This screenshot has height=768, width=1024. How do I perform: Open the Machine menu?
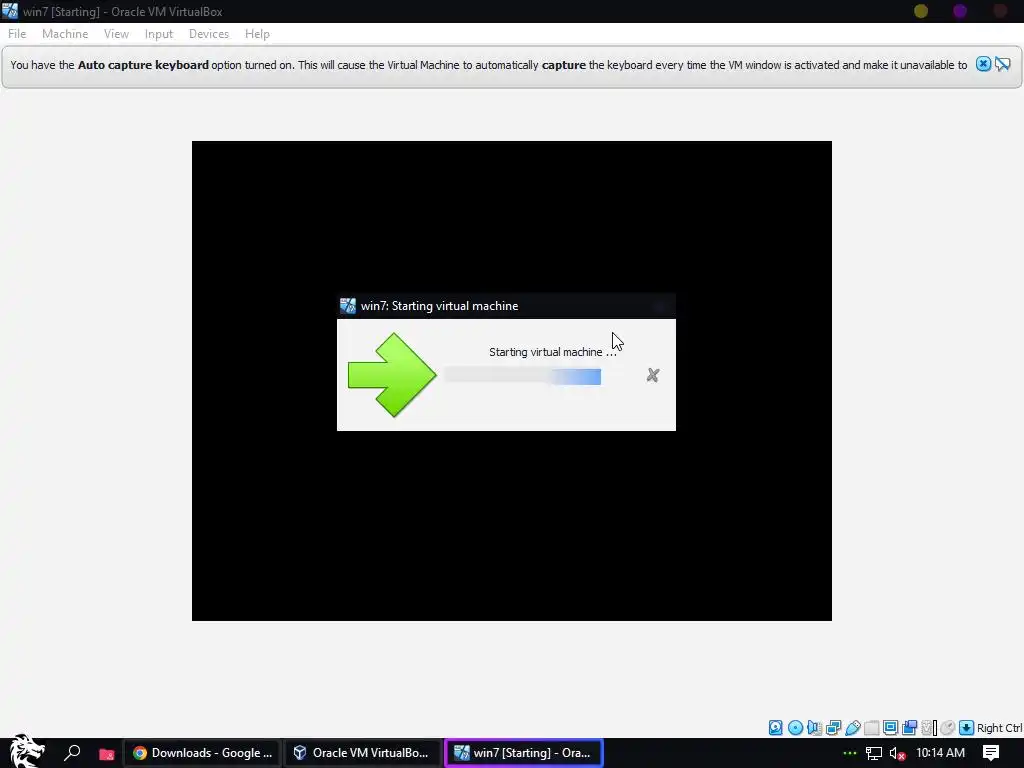tap(65, 34)
